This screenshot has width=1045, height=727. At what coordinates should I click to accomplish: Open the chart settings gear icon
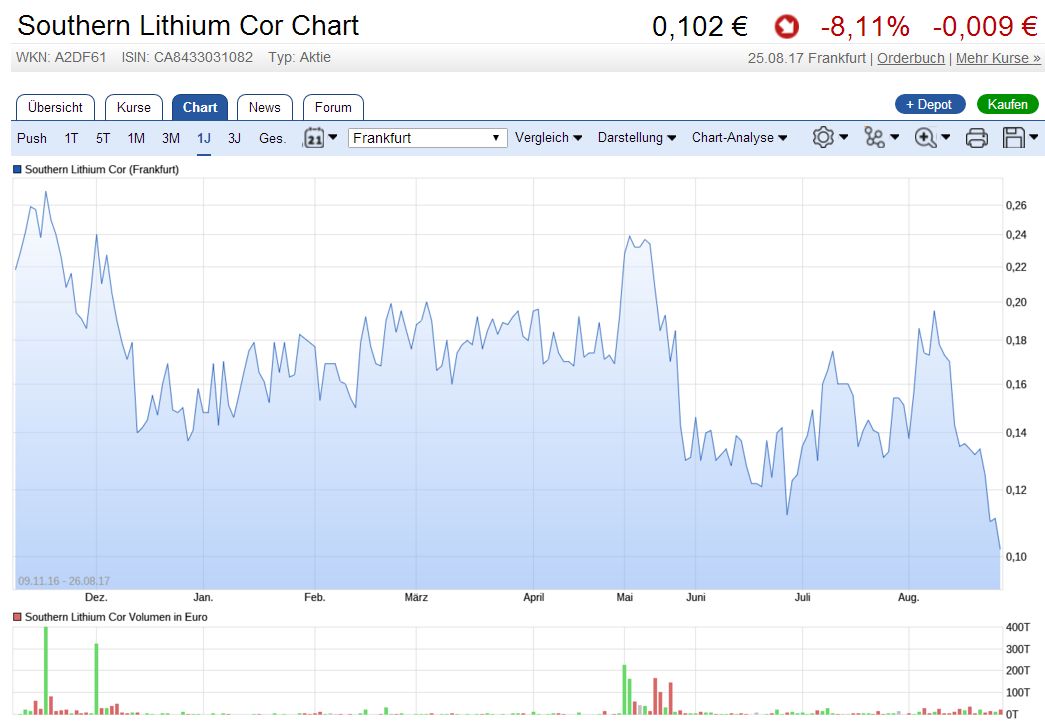click(x=824, y=137)
